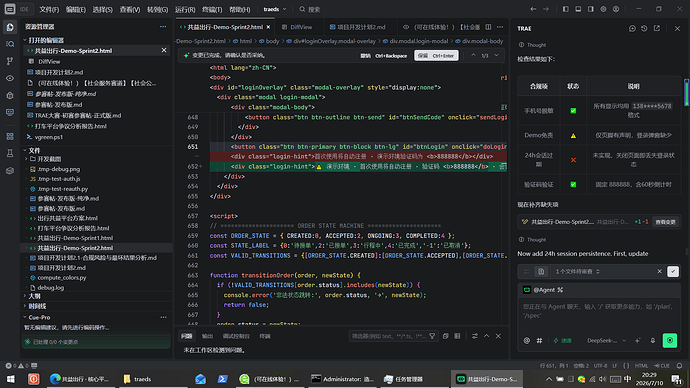Viewport: 690px width, 388px height.
Task: Toggle the primary sidebar layout button
Action: click(x=565, y=9)
